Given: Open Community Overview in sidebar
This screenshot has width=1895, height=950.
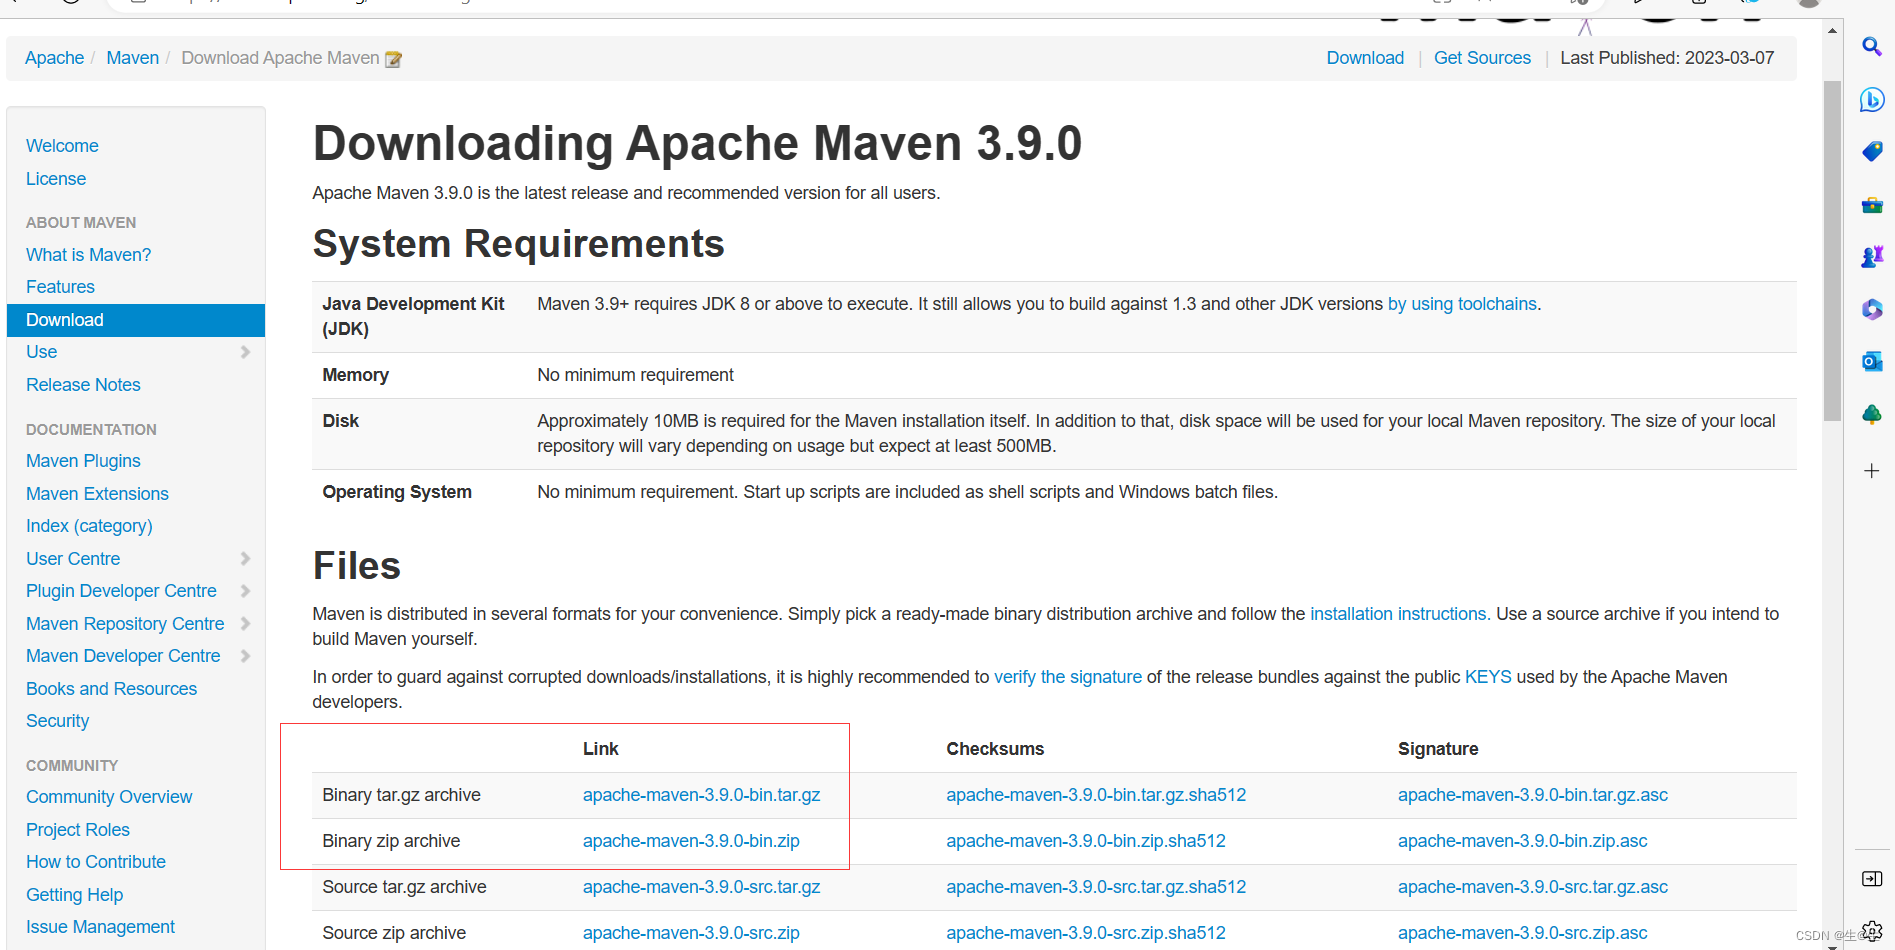Looking at the screenshot, I should click(109, 797).
